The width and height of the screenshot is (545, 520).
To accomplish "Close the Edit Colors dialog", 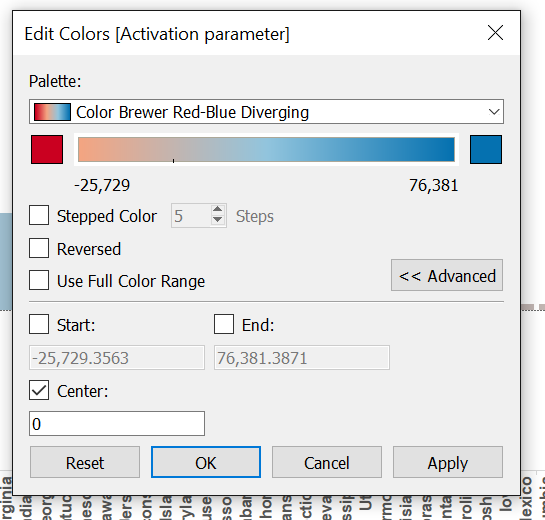I will [x=495, y=33].
